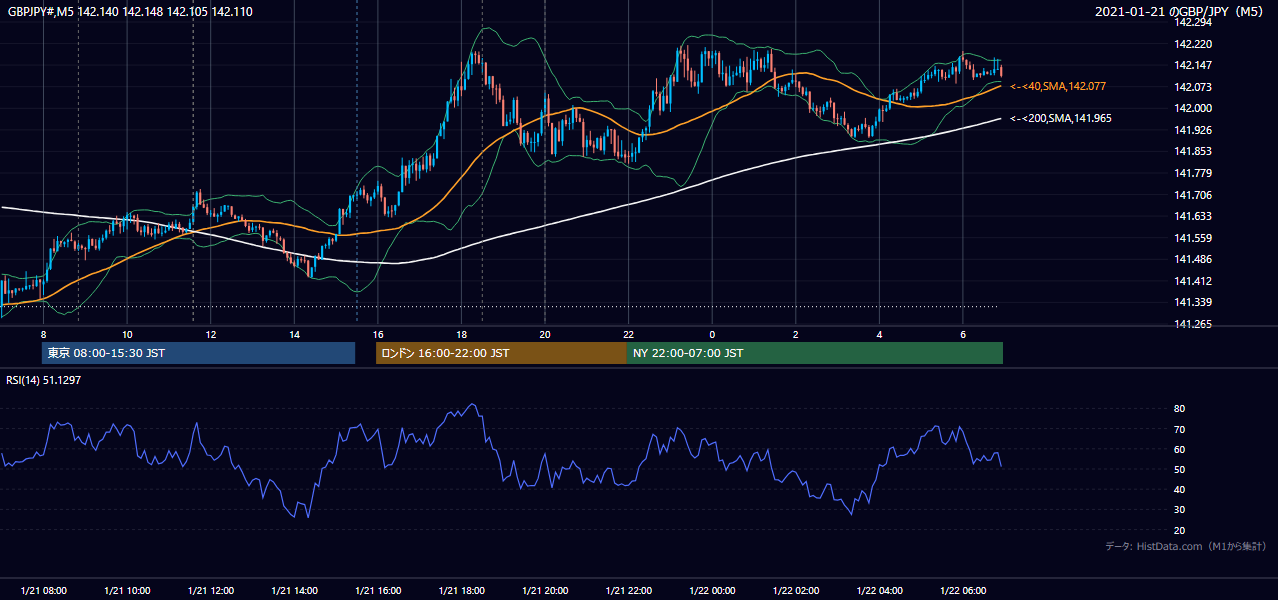The image size is (1278, 600).
Task: Click hour label 0 under the price chart
Action: (712, 335)
